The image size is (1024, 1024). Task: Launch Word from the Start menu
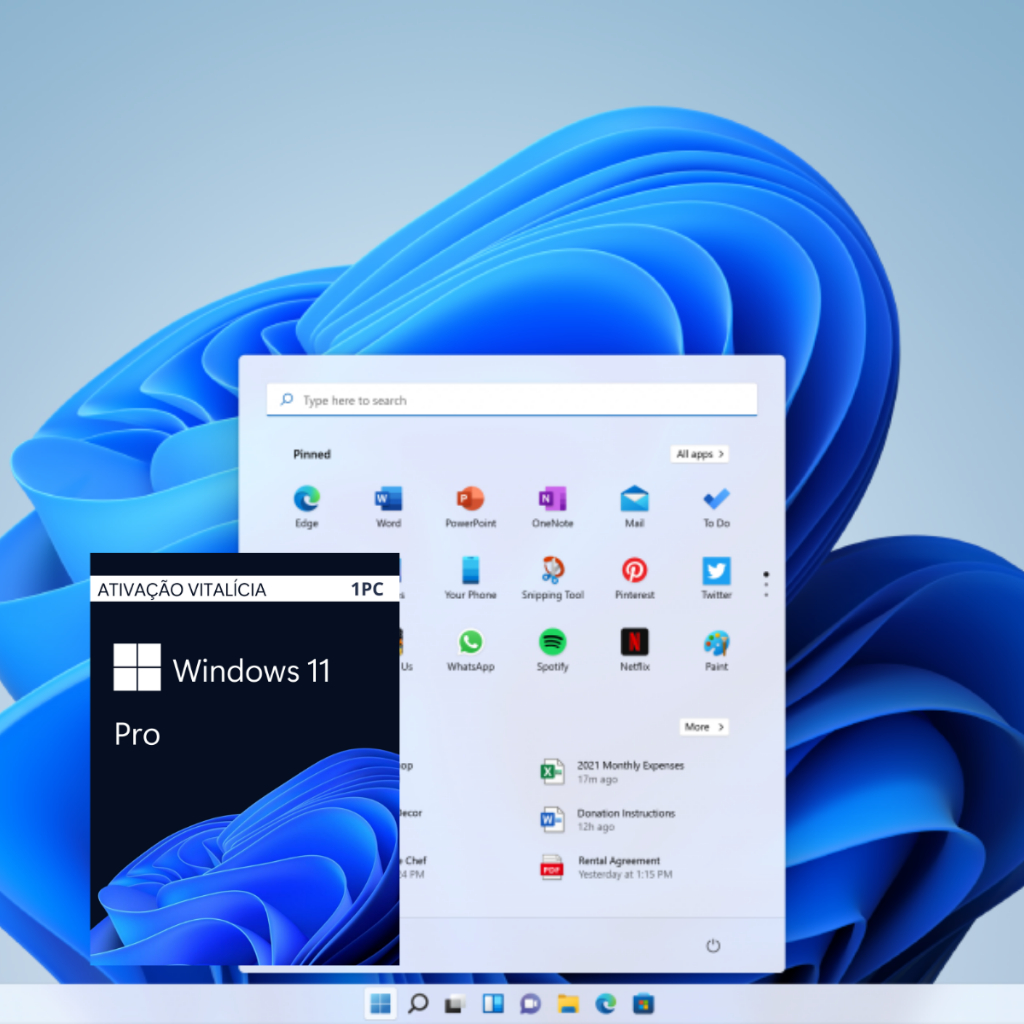pyautogui.click(x=388, y=500)
